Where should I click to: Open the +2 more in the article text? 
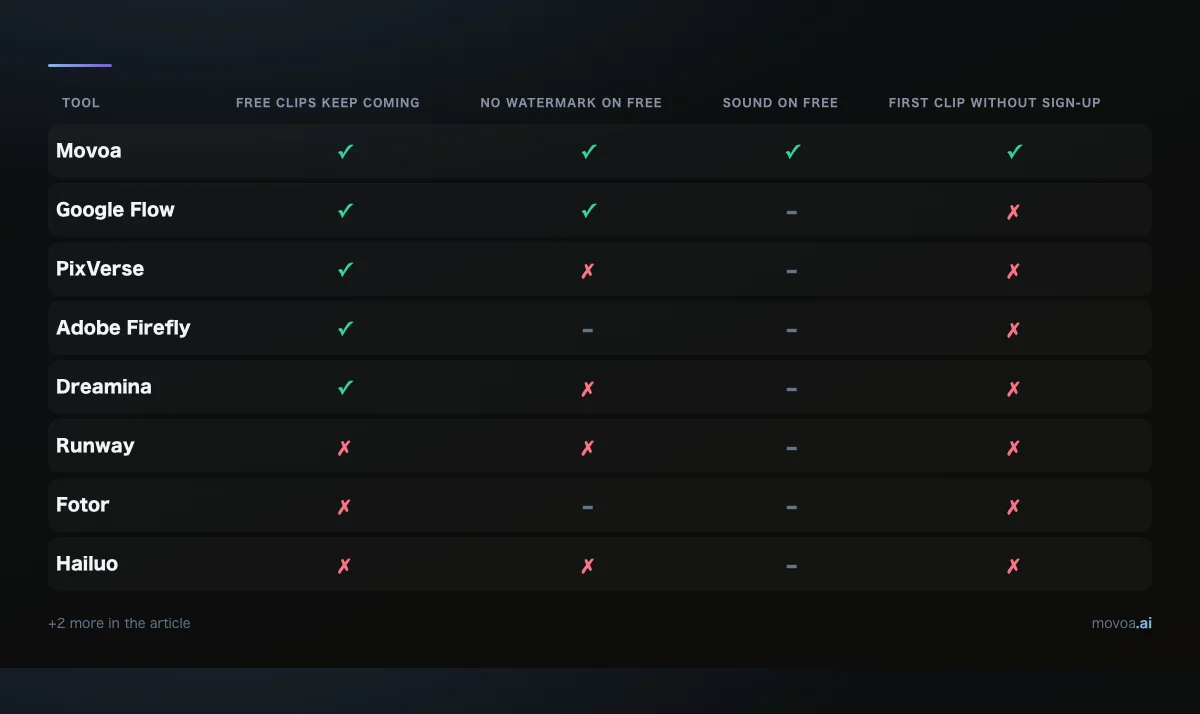pyautogui.click(x=119, y=623)
